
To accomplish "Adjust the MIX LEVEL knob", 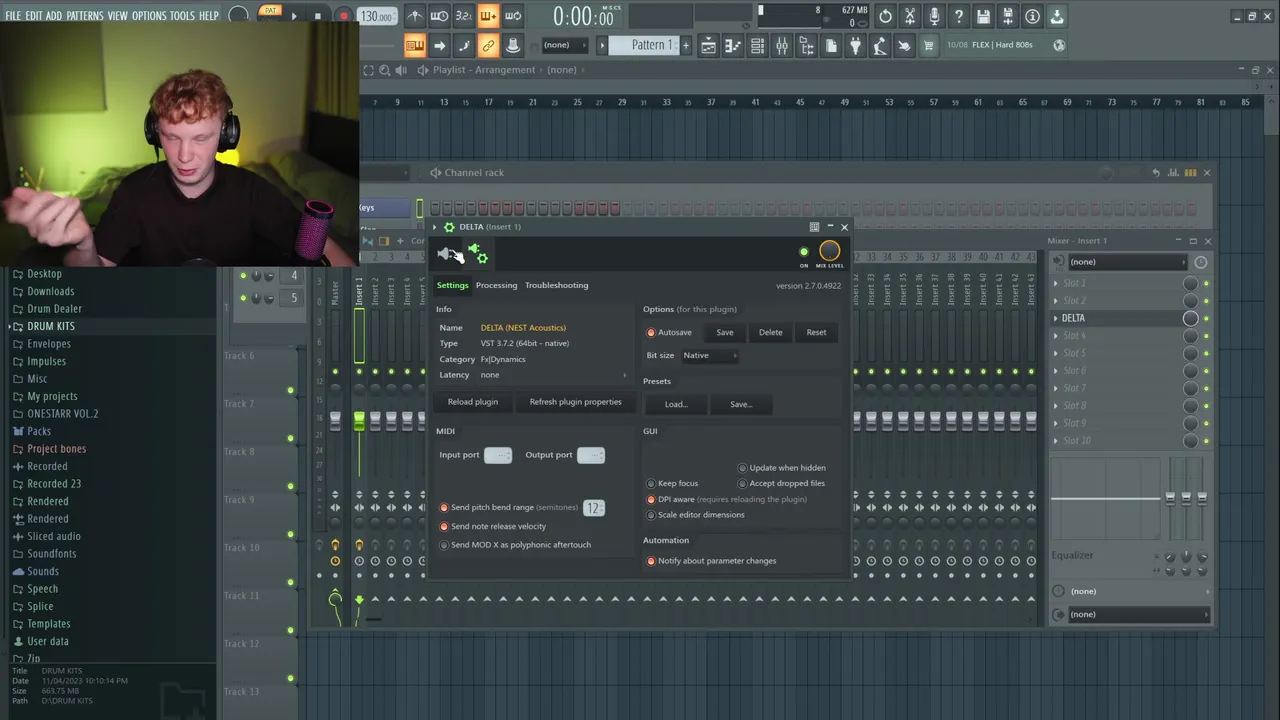I will [x=829, y=251].
